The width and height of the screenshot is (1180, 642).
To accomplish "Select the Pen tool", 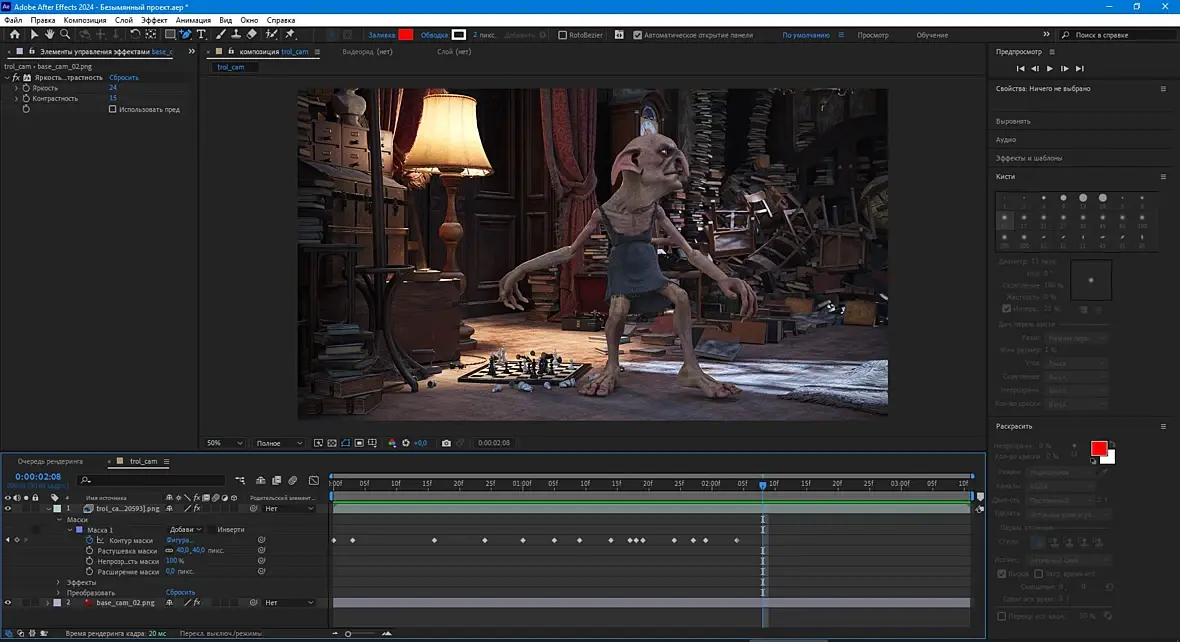I will [x=186, y=35].
